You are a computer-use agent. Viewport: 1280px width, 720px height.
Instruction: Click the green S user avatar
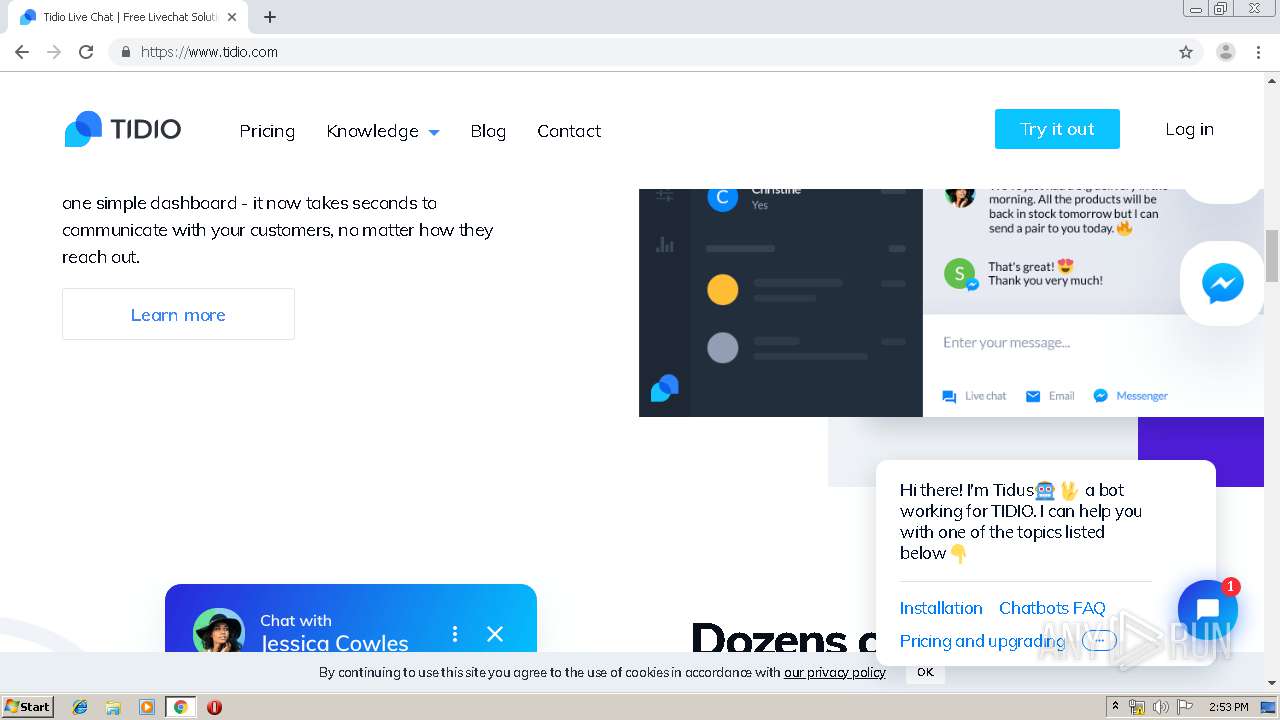(959, 273)
